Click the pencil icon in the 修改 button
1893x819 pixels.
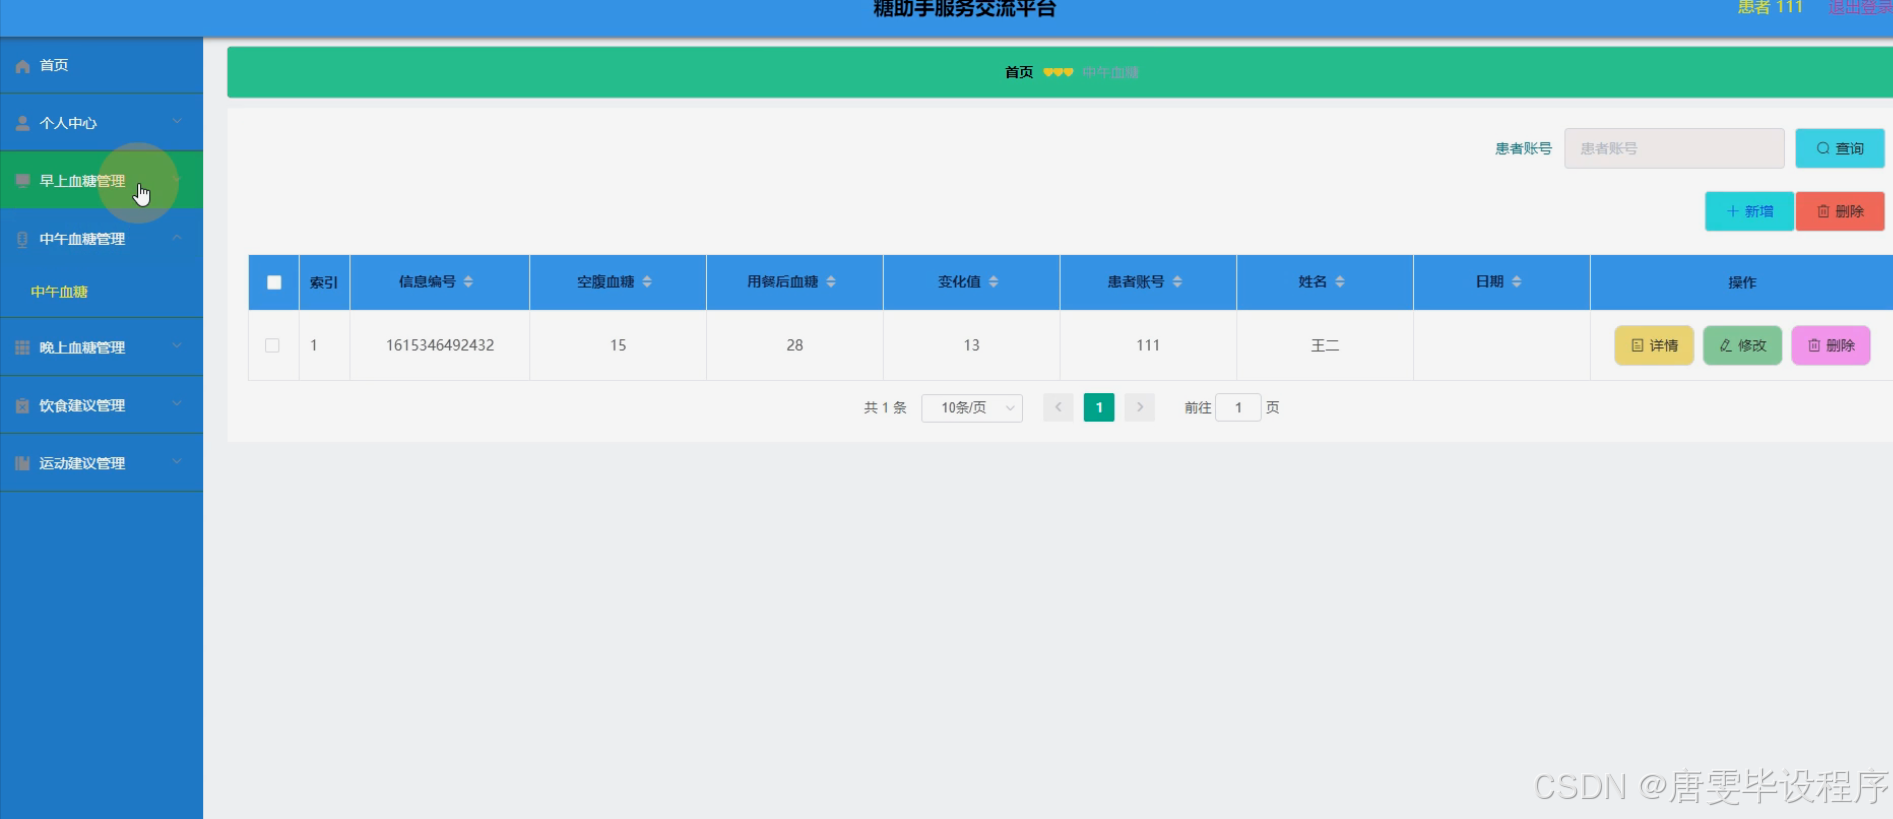click(1726, 345)
